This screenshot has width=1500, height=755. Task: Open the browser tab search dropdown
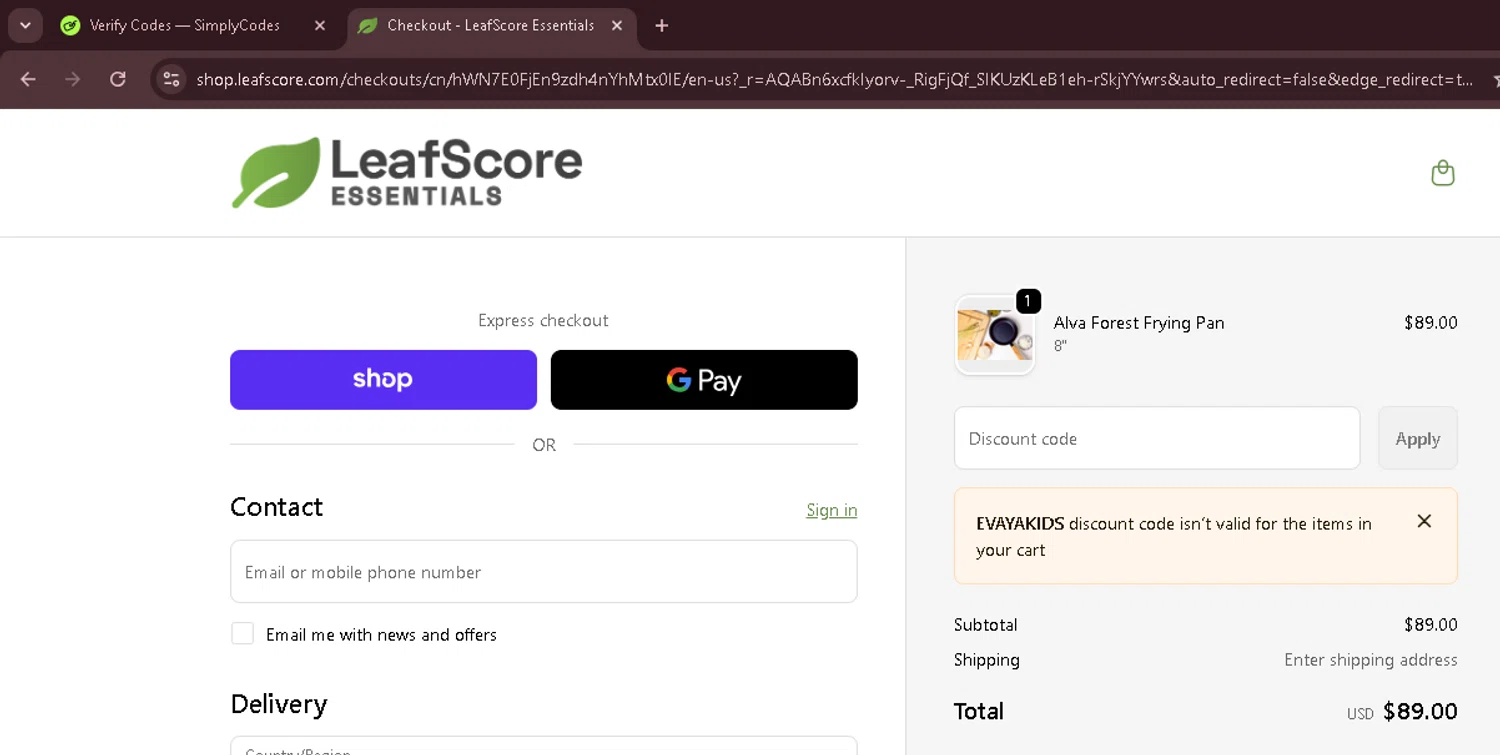25,25
